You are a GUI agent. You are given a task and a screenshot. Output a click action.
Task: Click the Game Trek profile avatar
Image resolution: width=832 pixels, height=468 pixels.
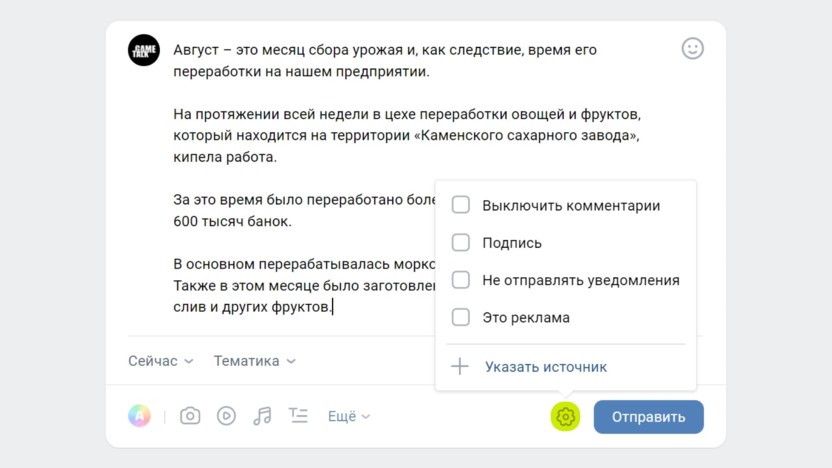[x=144, y=50]
